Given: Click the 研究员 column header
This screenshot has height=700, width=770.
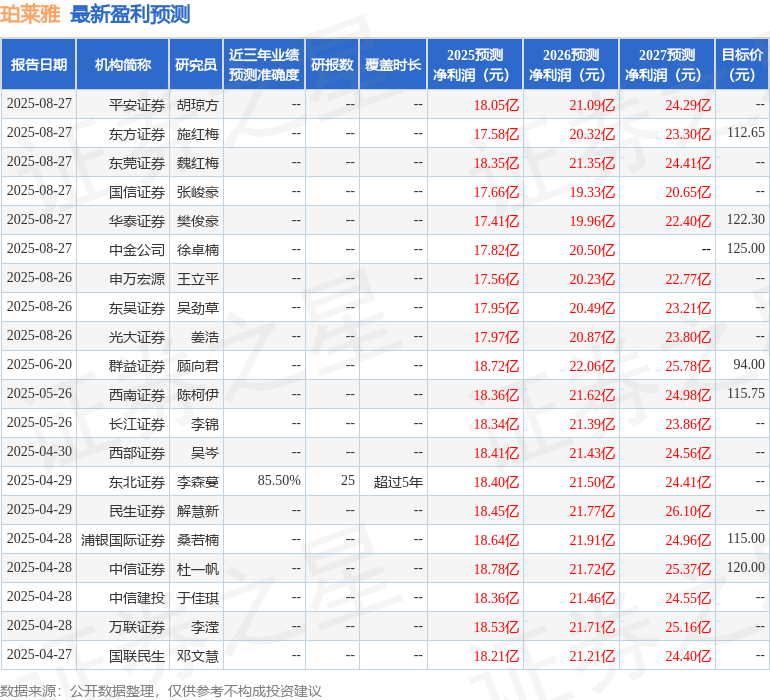Looking at the screenshot, I should [x=195, y=65].
